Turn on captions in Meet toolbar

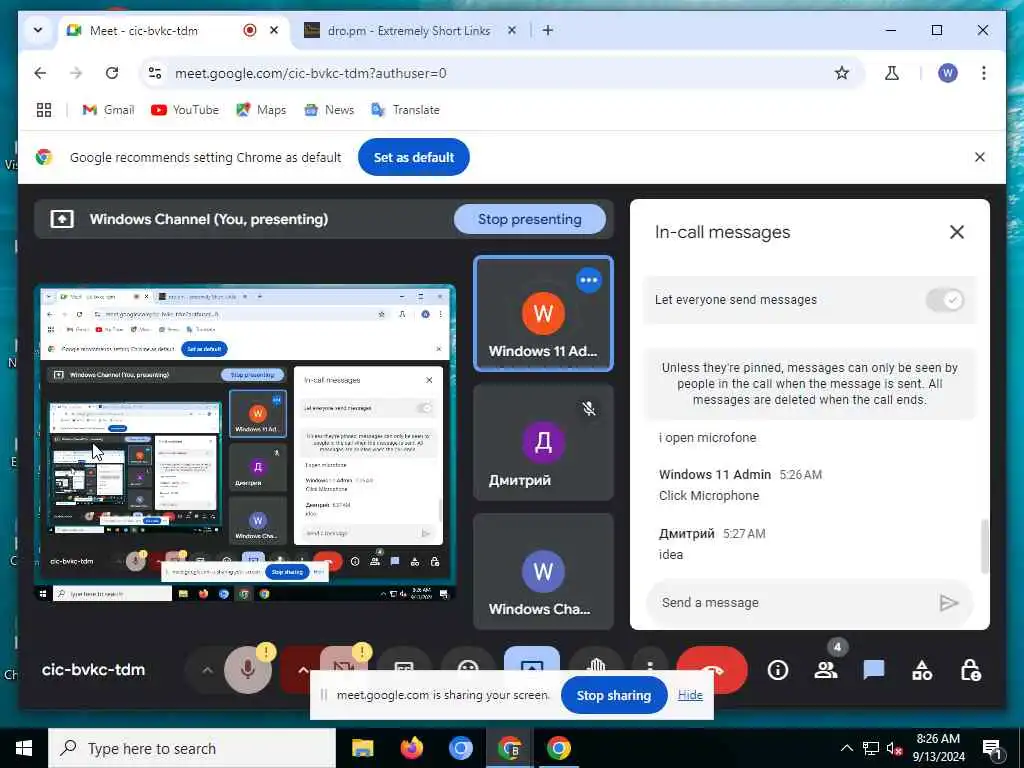[x=404, y=658]
